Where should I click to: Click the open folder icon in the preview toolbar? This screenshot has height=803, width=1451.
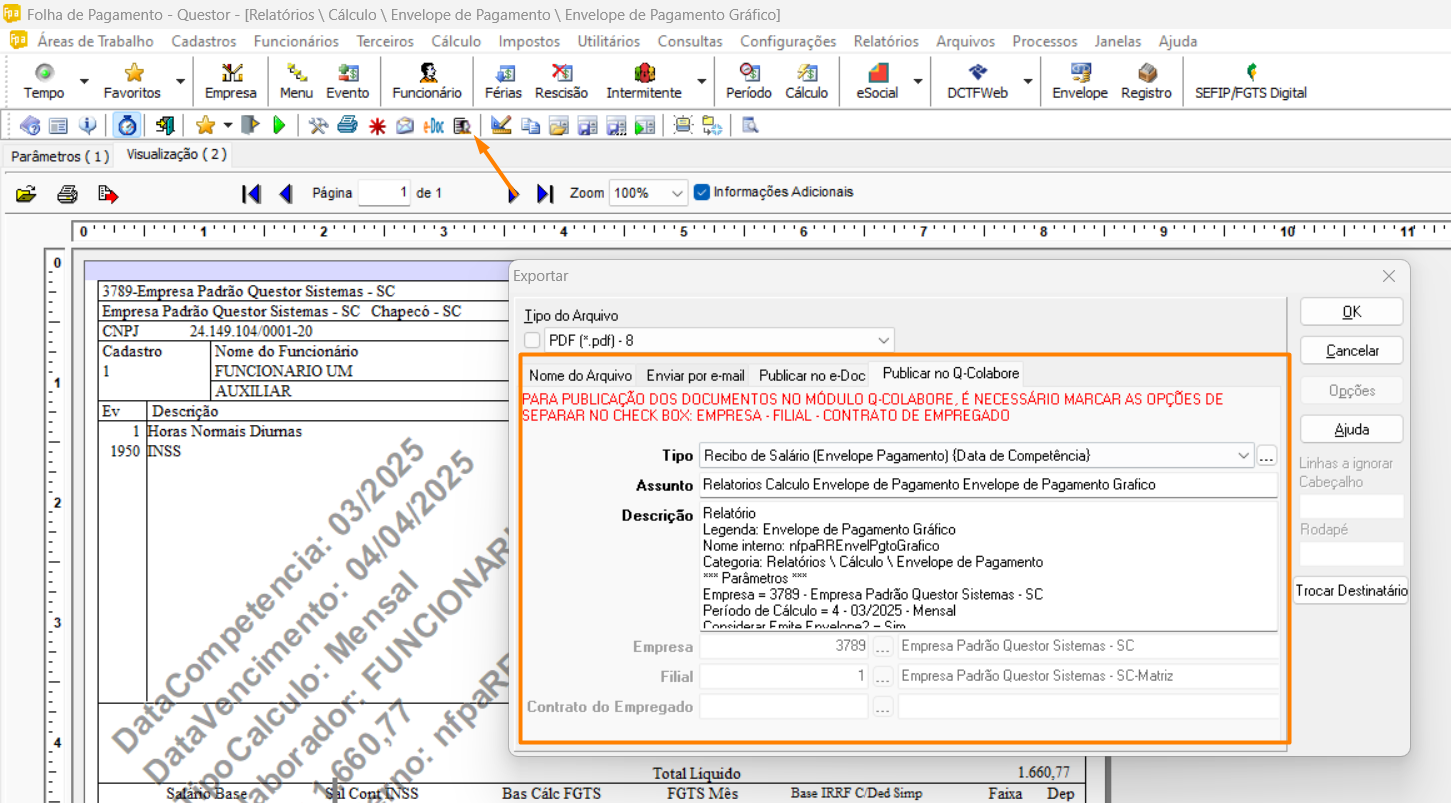coord(26,193)
